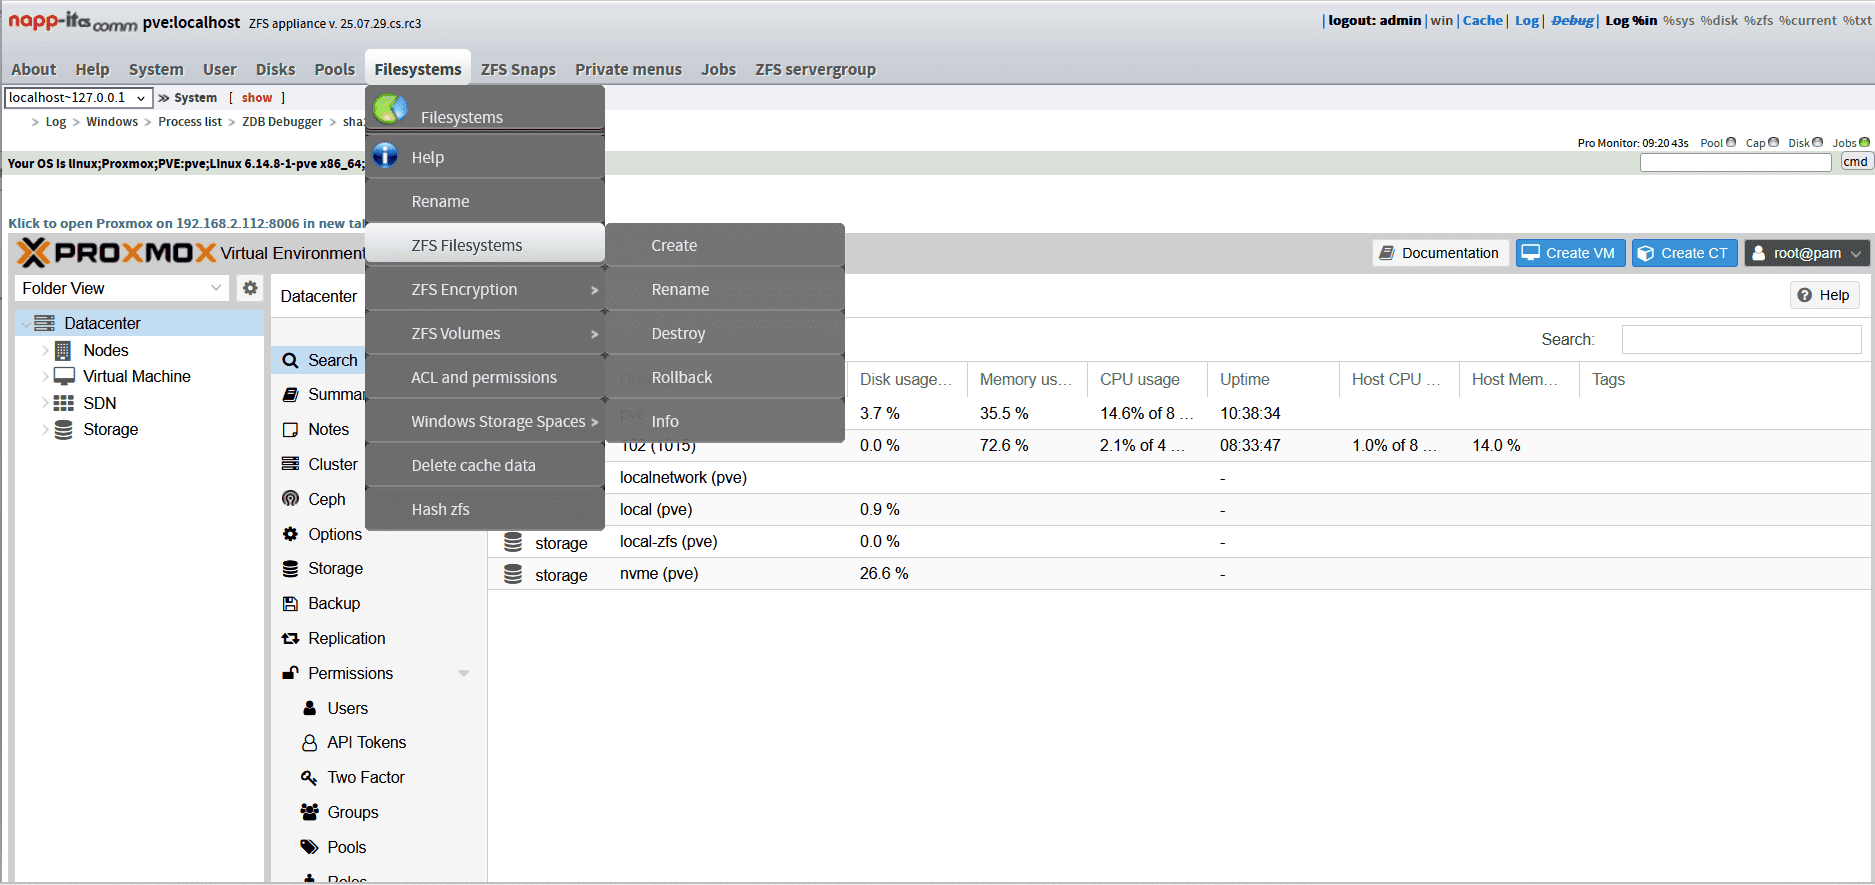
Task: Sort by the CPU usage column header
Action: click(1147, 379)
